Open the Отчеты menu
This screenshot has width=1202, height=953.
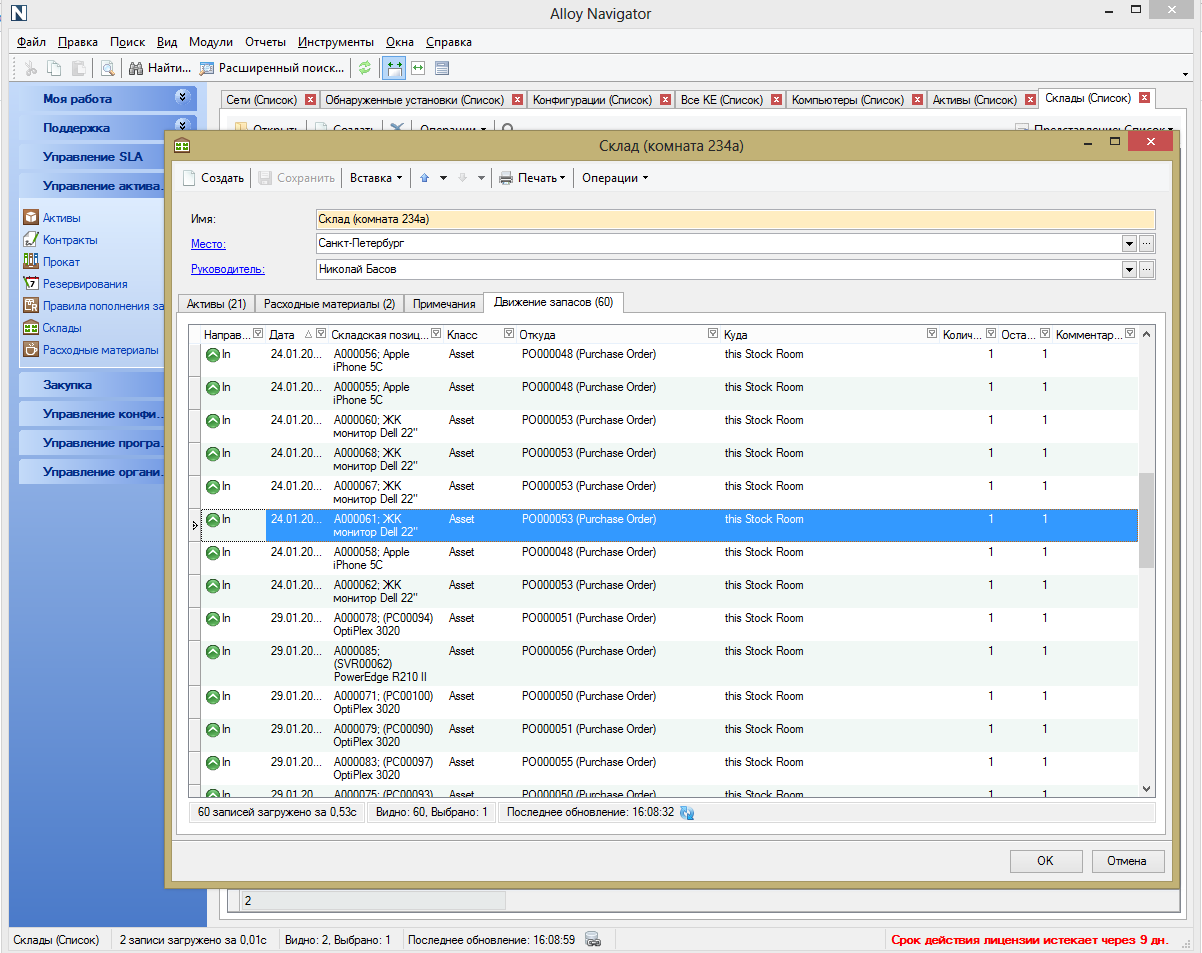266,42
